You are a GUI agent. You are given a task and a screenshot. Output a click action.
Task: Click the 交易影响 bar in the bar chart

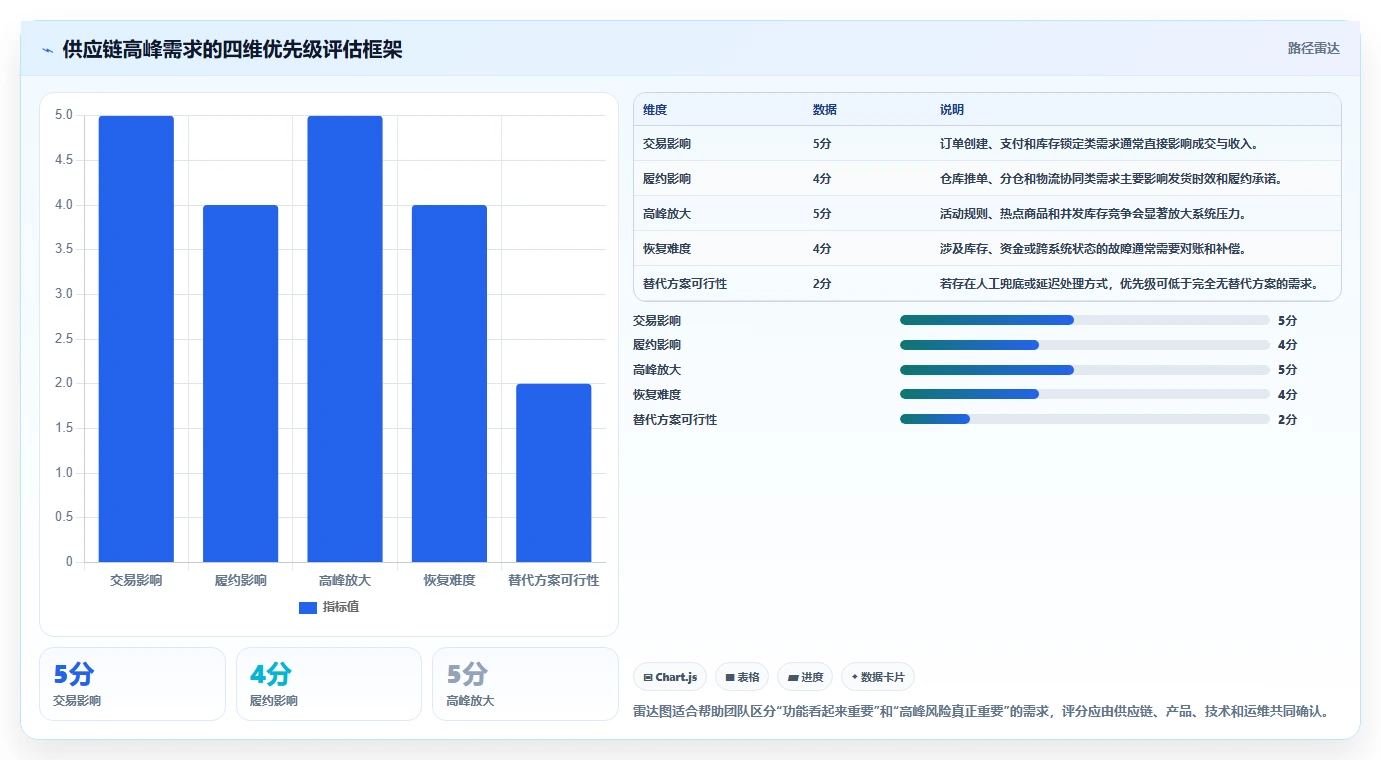pyautogui.click(x=136, y=339)
